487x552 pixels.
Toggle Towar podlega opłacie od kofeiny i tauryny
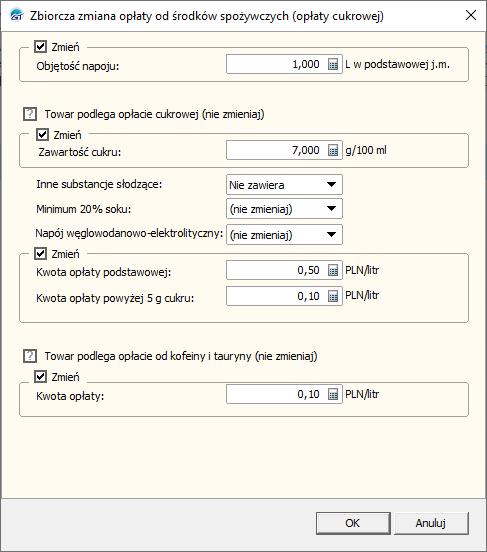(30, 356)
